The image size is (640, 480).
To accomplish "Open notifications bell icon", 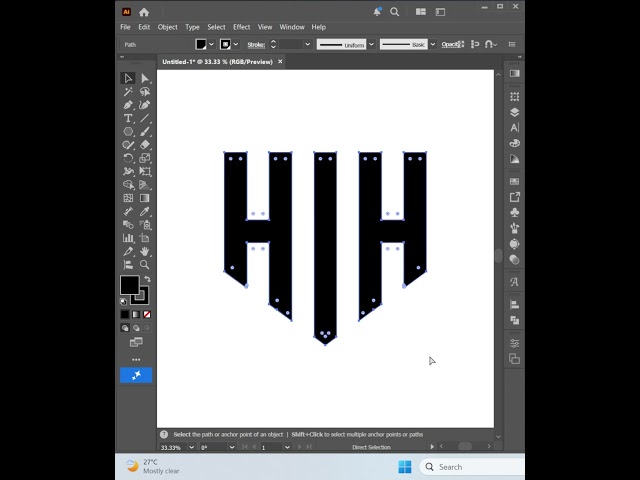I will pos(377,12).
